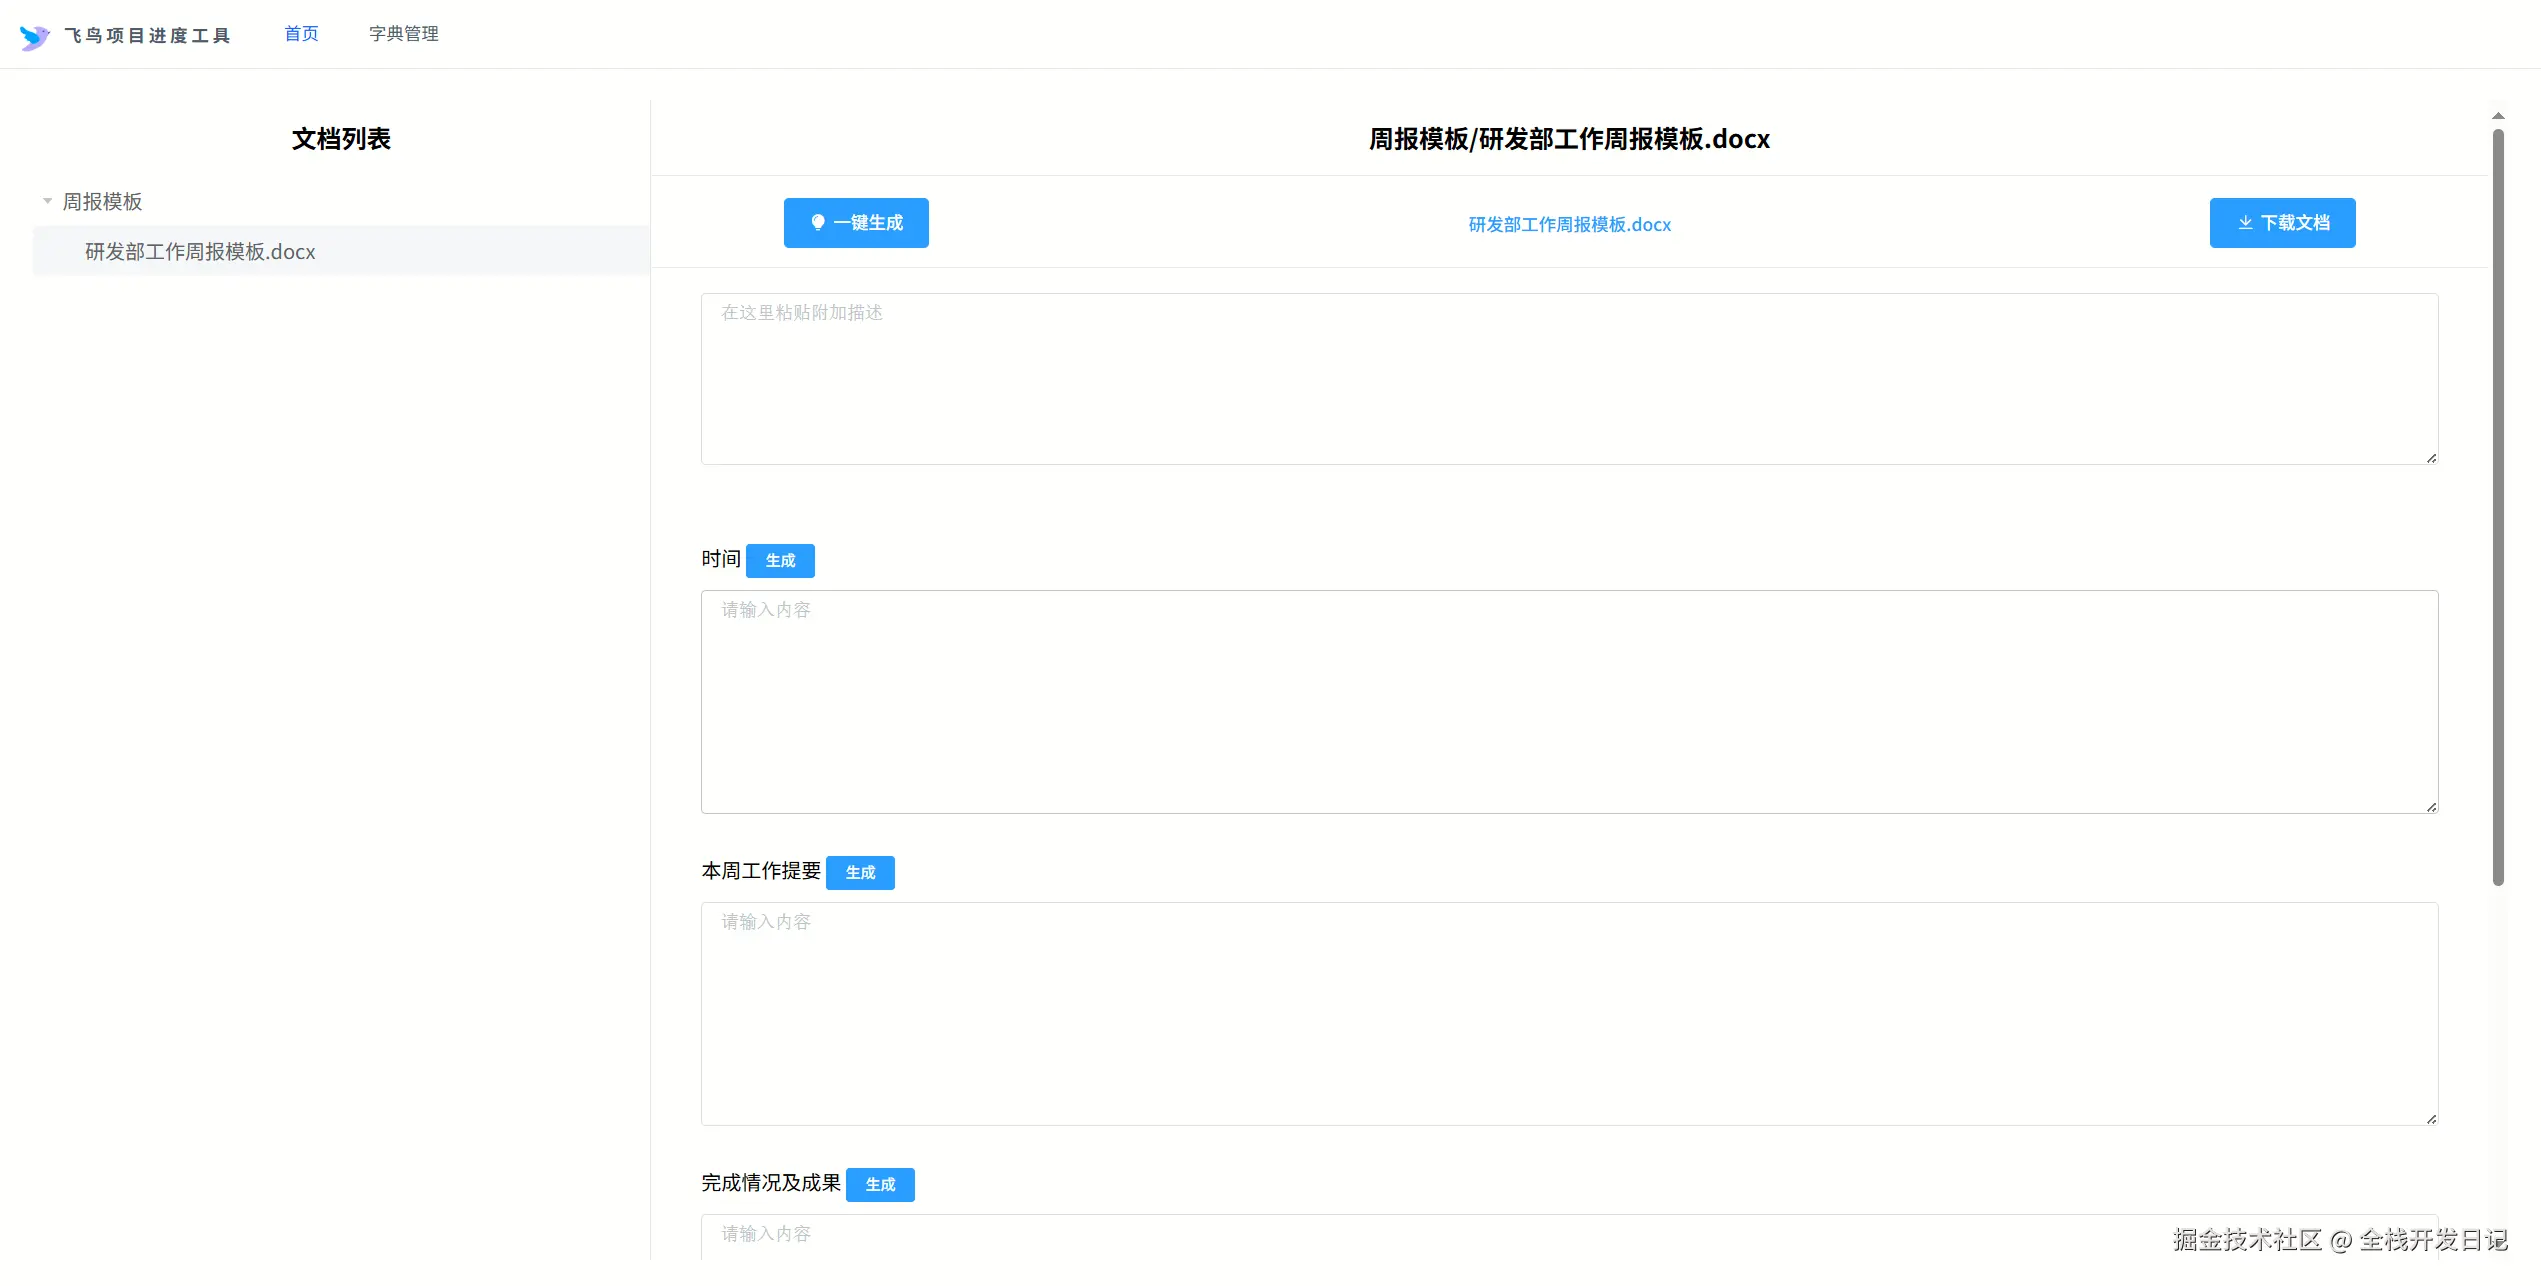The image size is (2541, 1286).
Task: Click 生成 button beside 本周工作提要
Action: (x=860, y=872)
